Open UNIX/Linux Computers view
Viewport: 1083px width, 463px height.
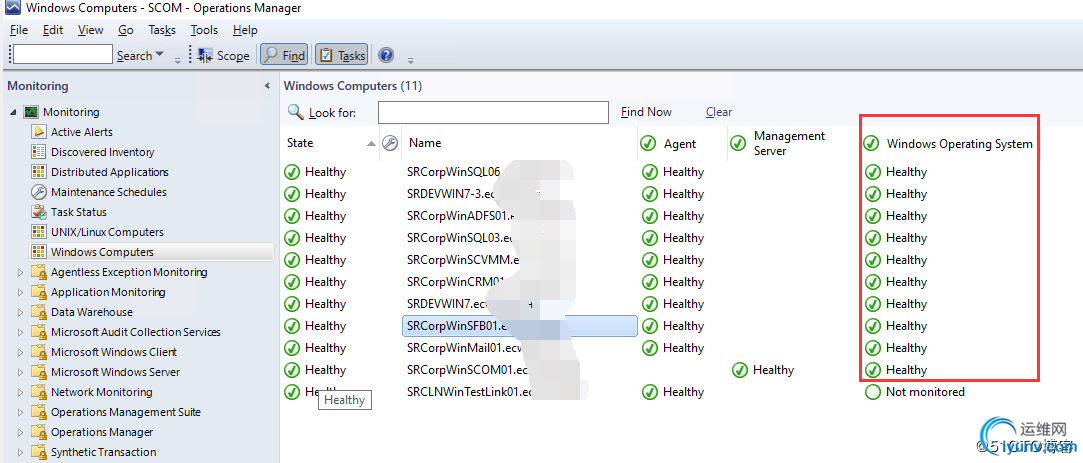tap(107, 232)
